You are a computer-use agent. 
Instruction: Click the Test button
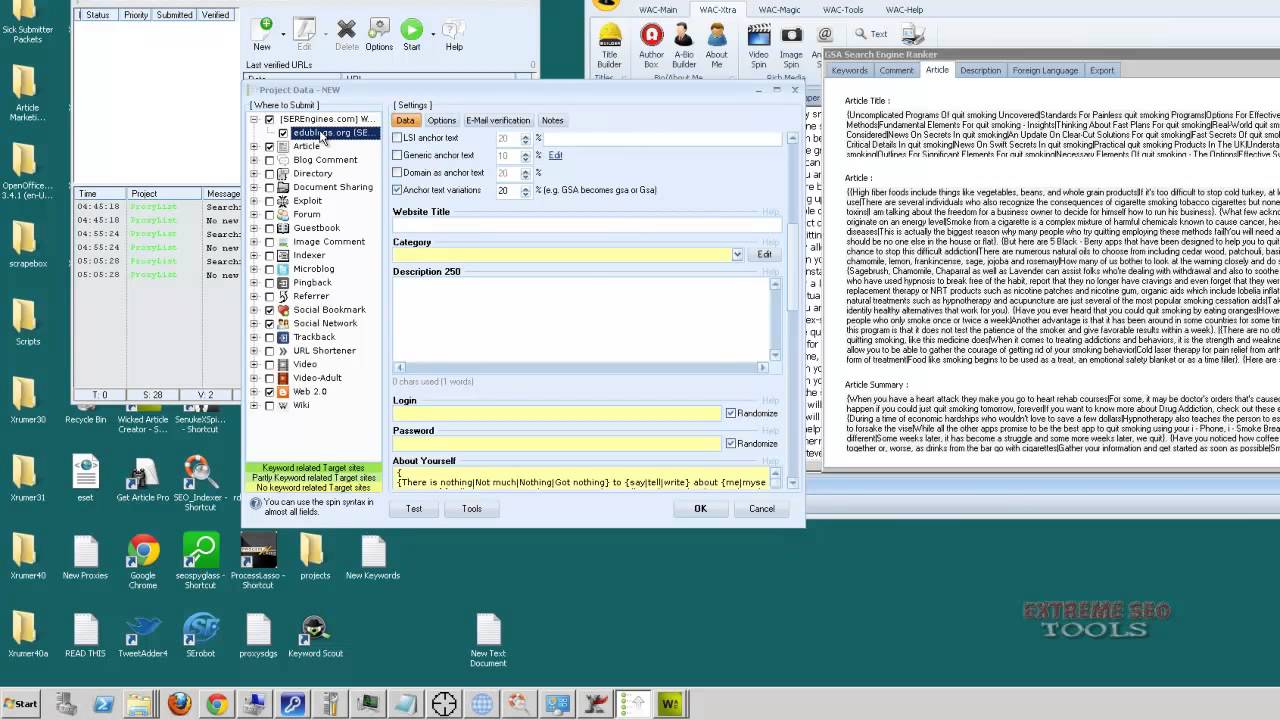(414, 509)
